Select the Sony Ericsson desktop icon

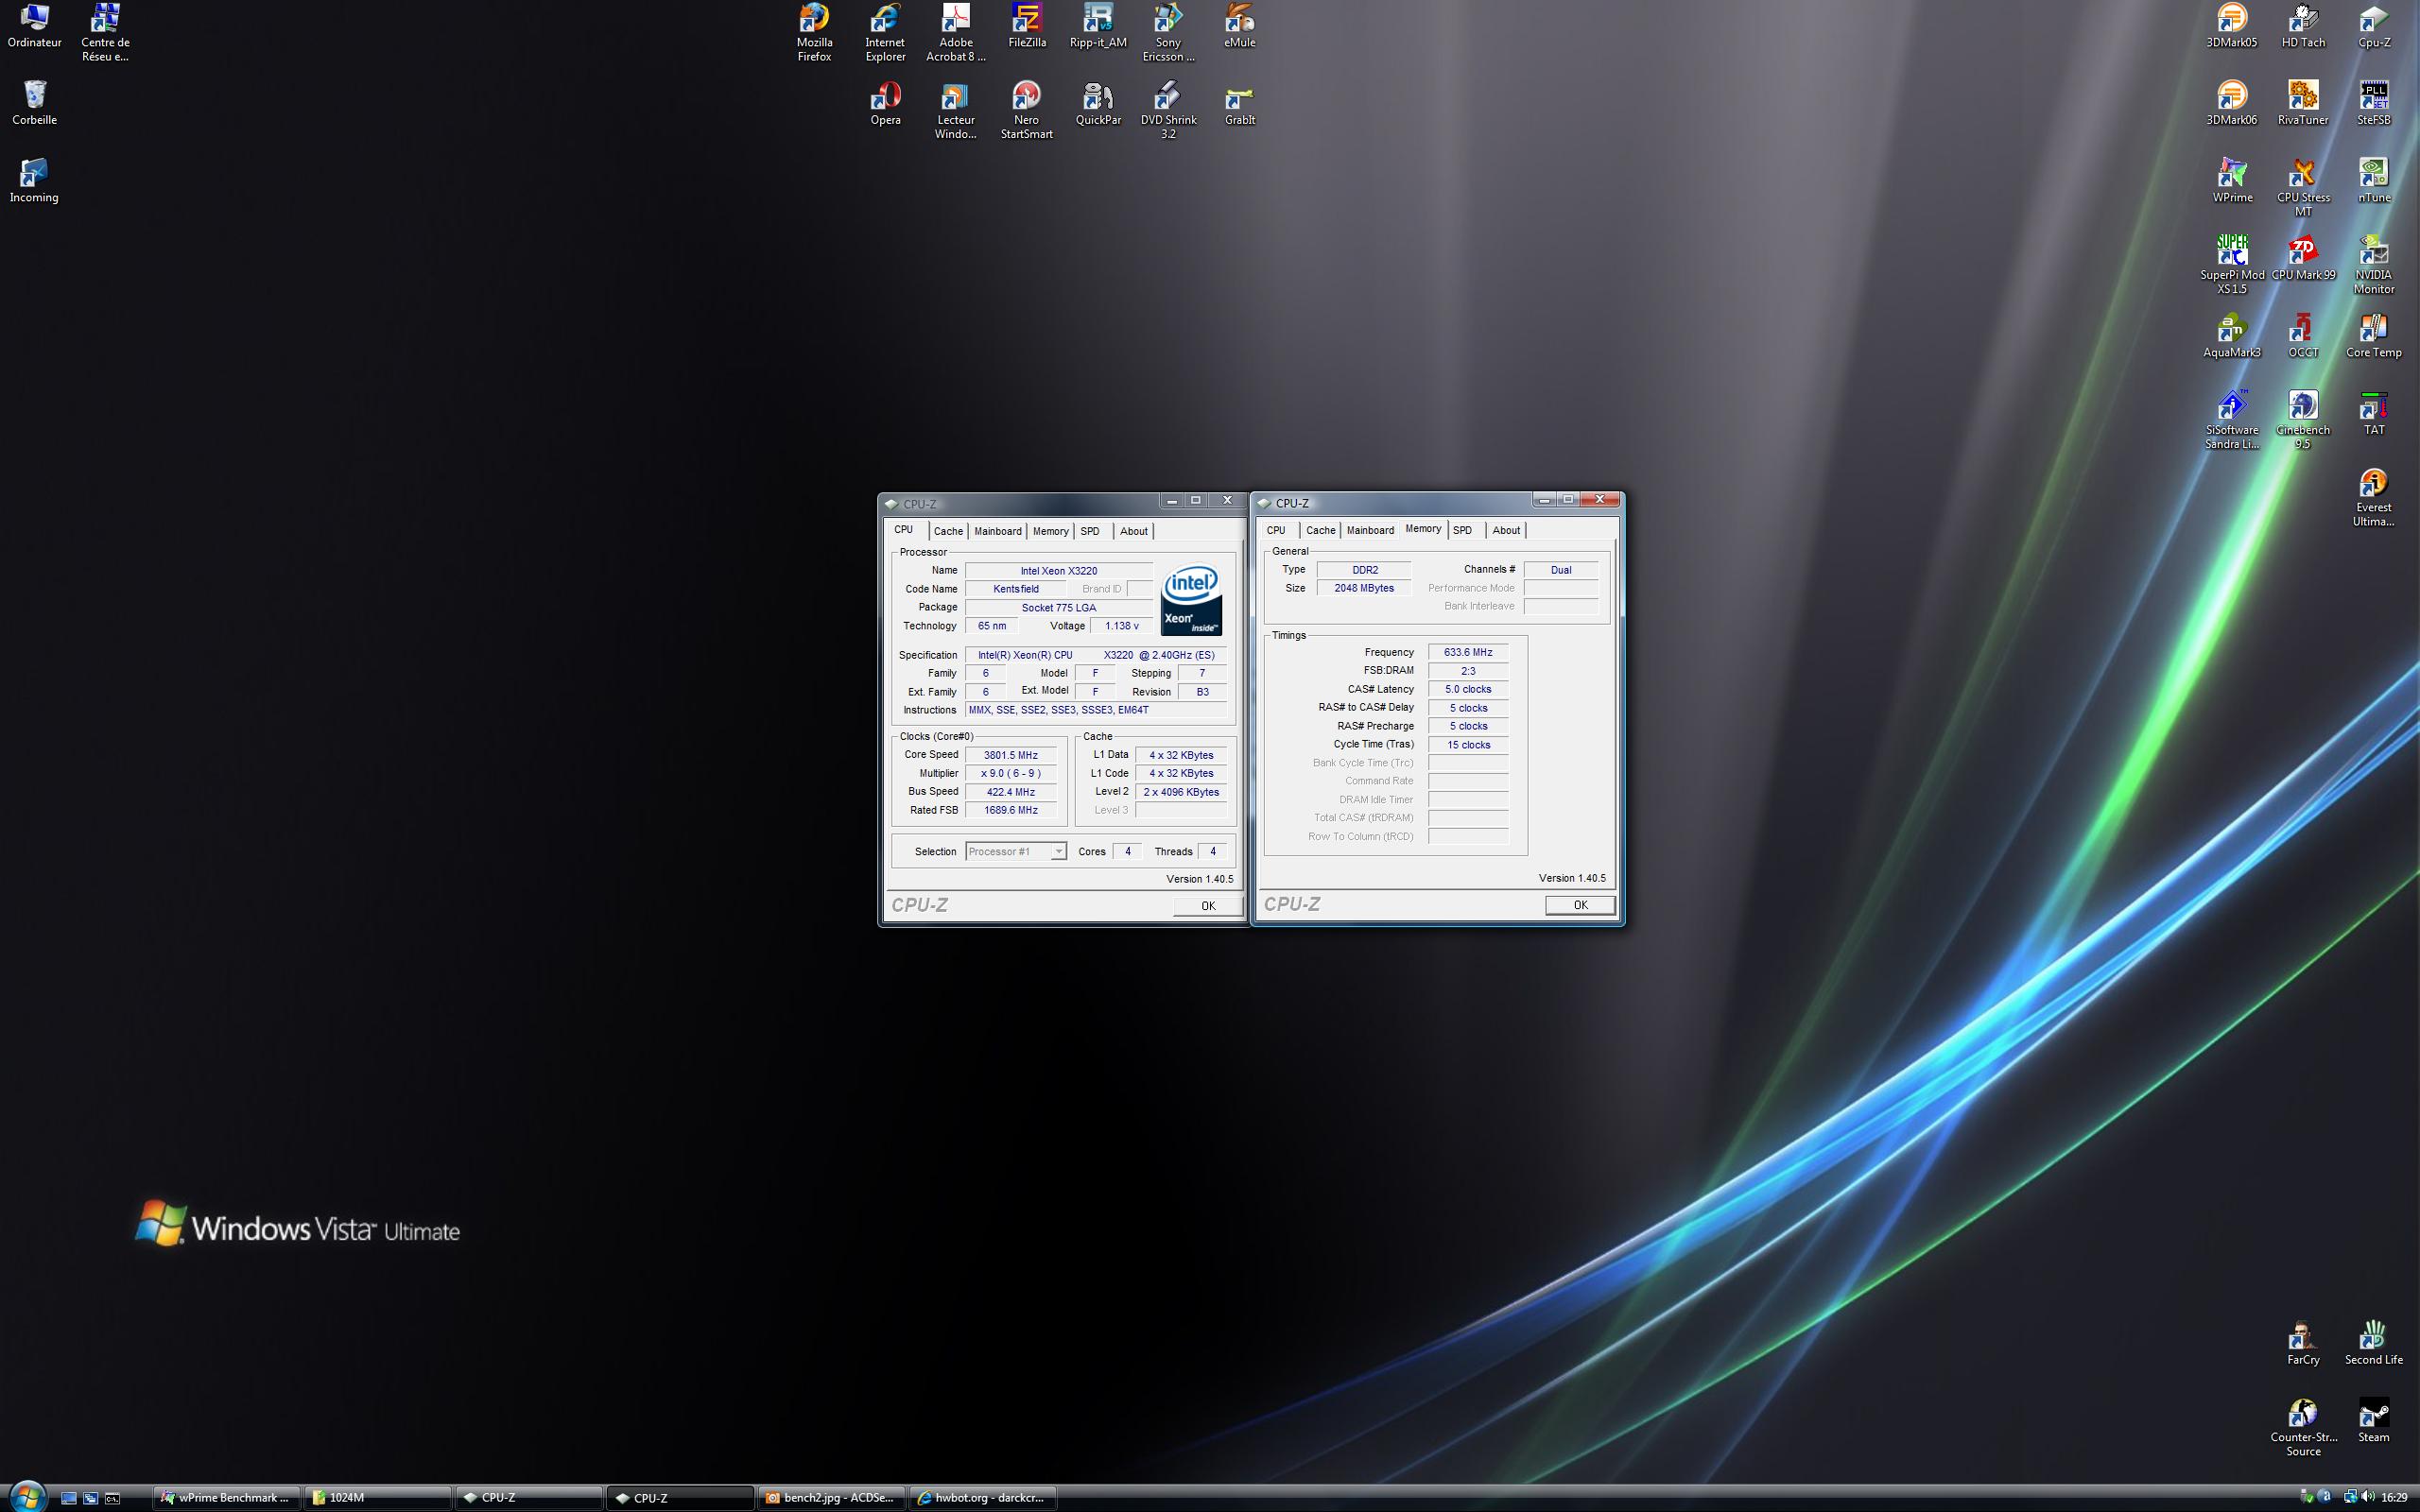point(1168,32)
